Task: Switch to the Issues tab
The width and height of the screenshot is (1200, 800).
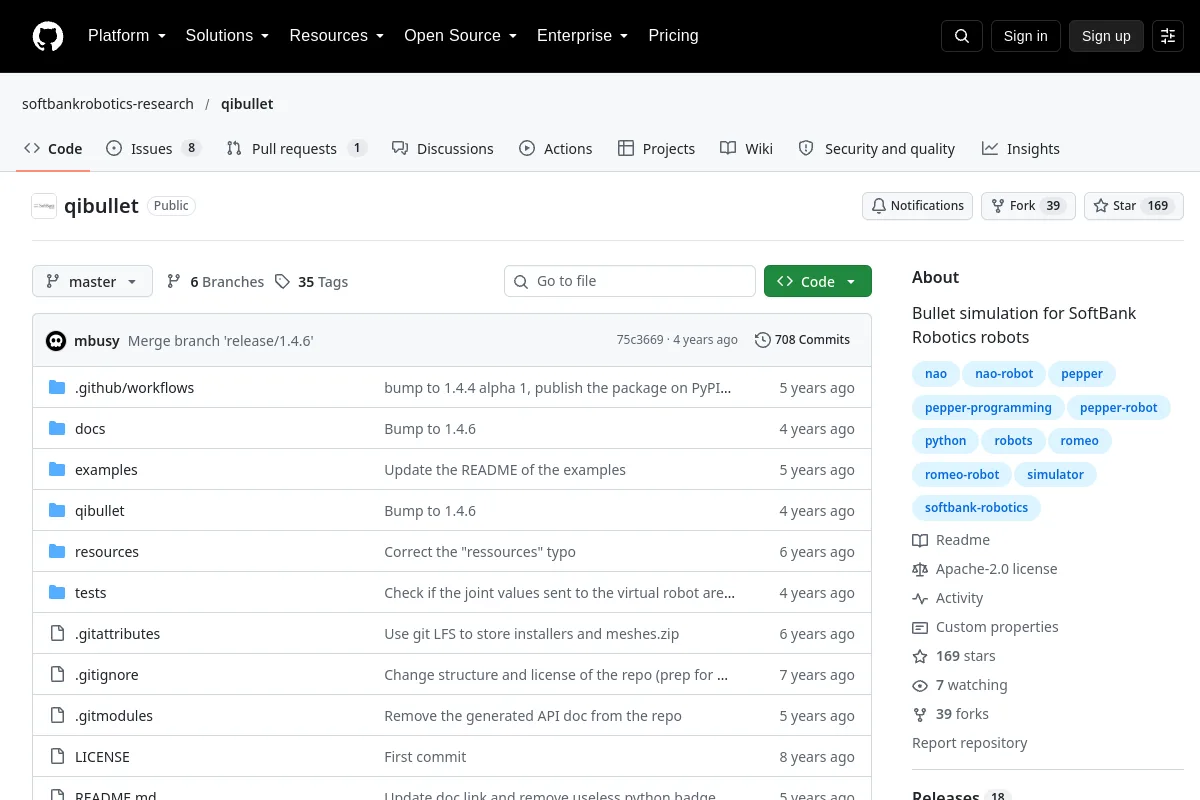Action: [154, 148]
